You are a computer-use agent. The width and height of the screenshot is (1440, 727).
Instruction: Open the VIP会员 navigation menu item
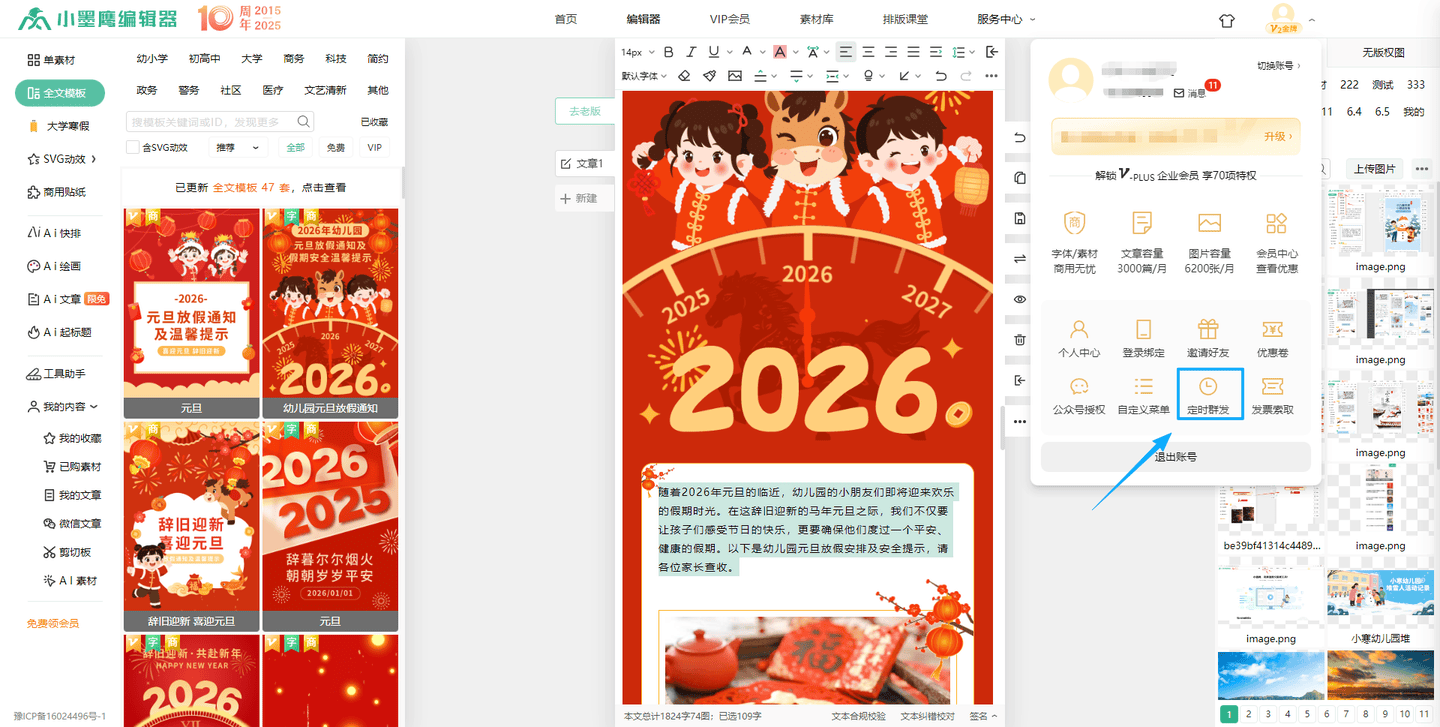[x=729, y=19]
